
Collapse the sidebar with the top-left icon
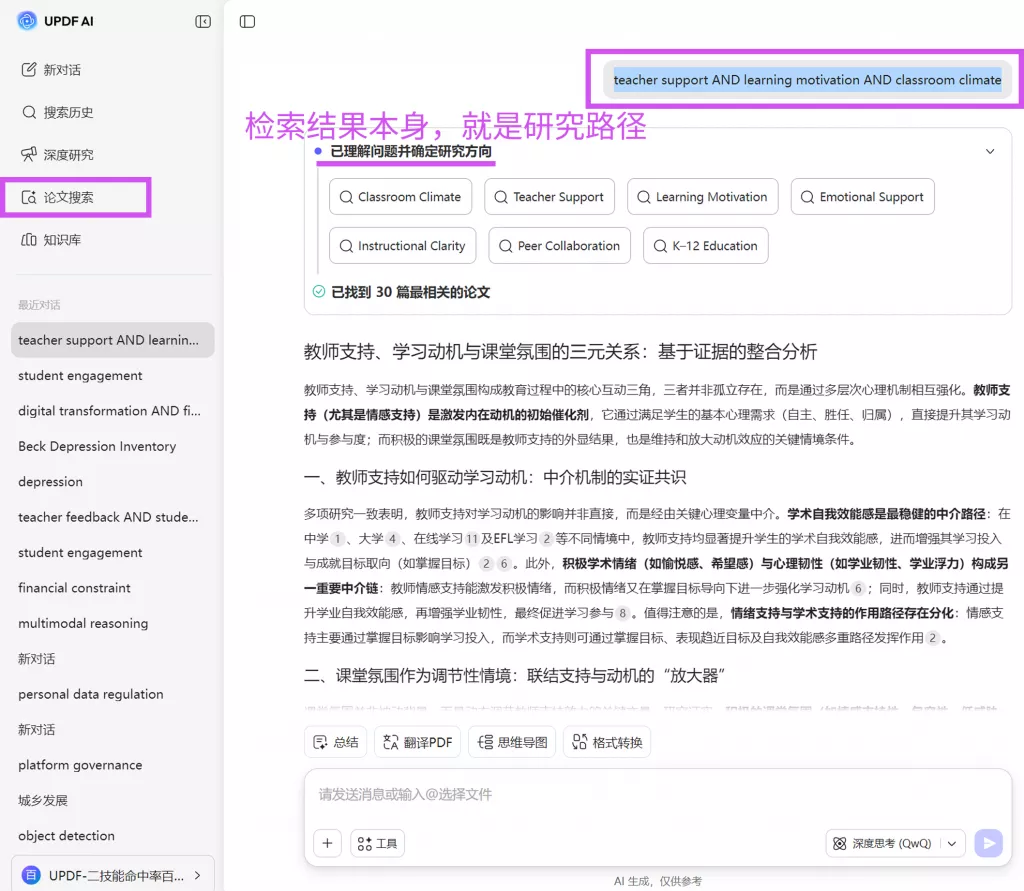click(203, 20)
